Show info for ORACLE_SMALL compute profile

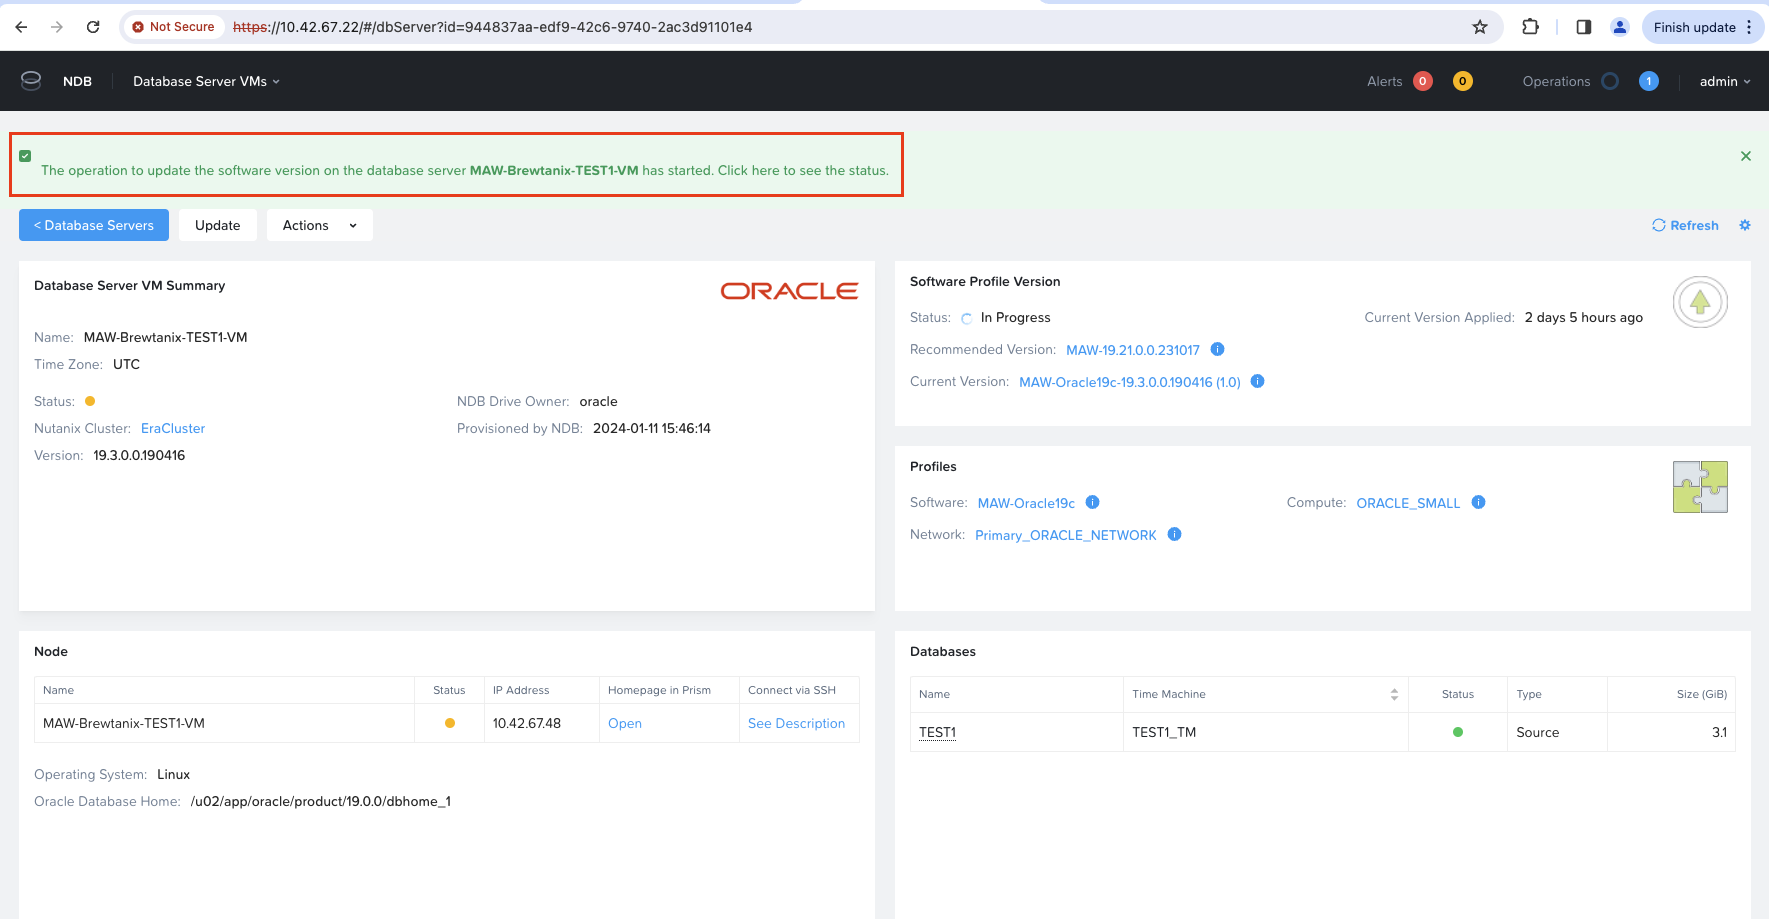pos(1478,502)
